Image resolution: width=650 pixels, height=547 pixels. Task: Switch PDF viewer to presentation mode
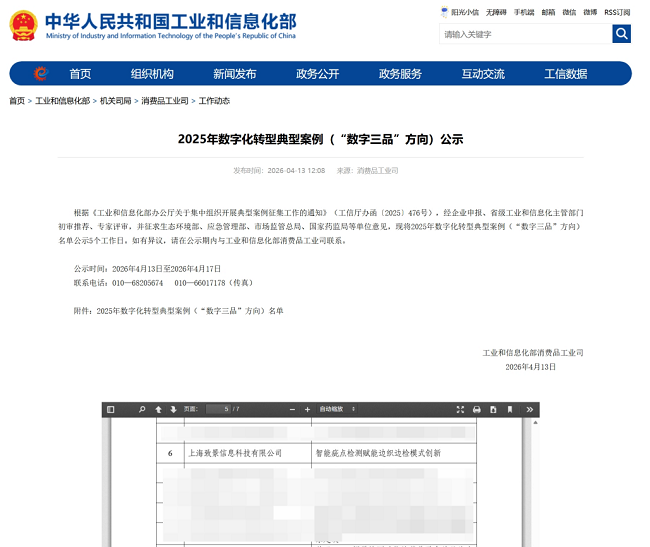(x=460, y=409)
